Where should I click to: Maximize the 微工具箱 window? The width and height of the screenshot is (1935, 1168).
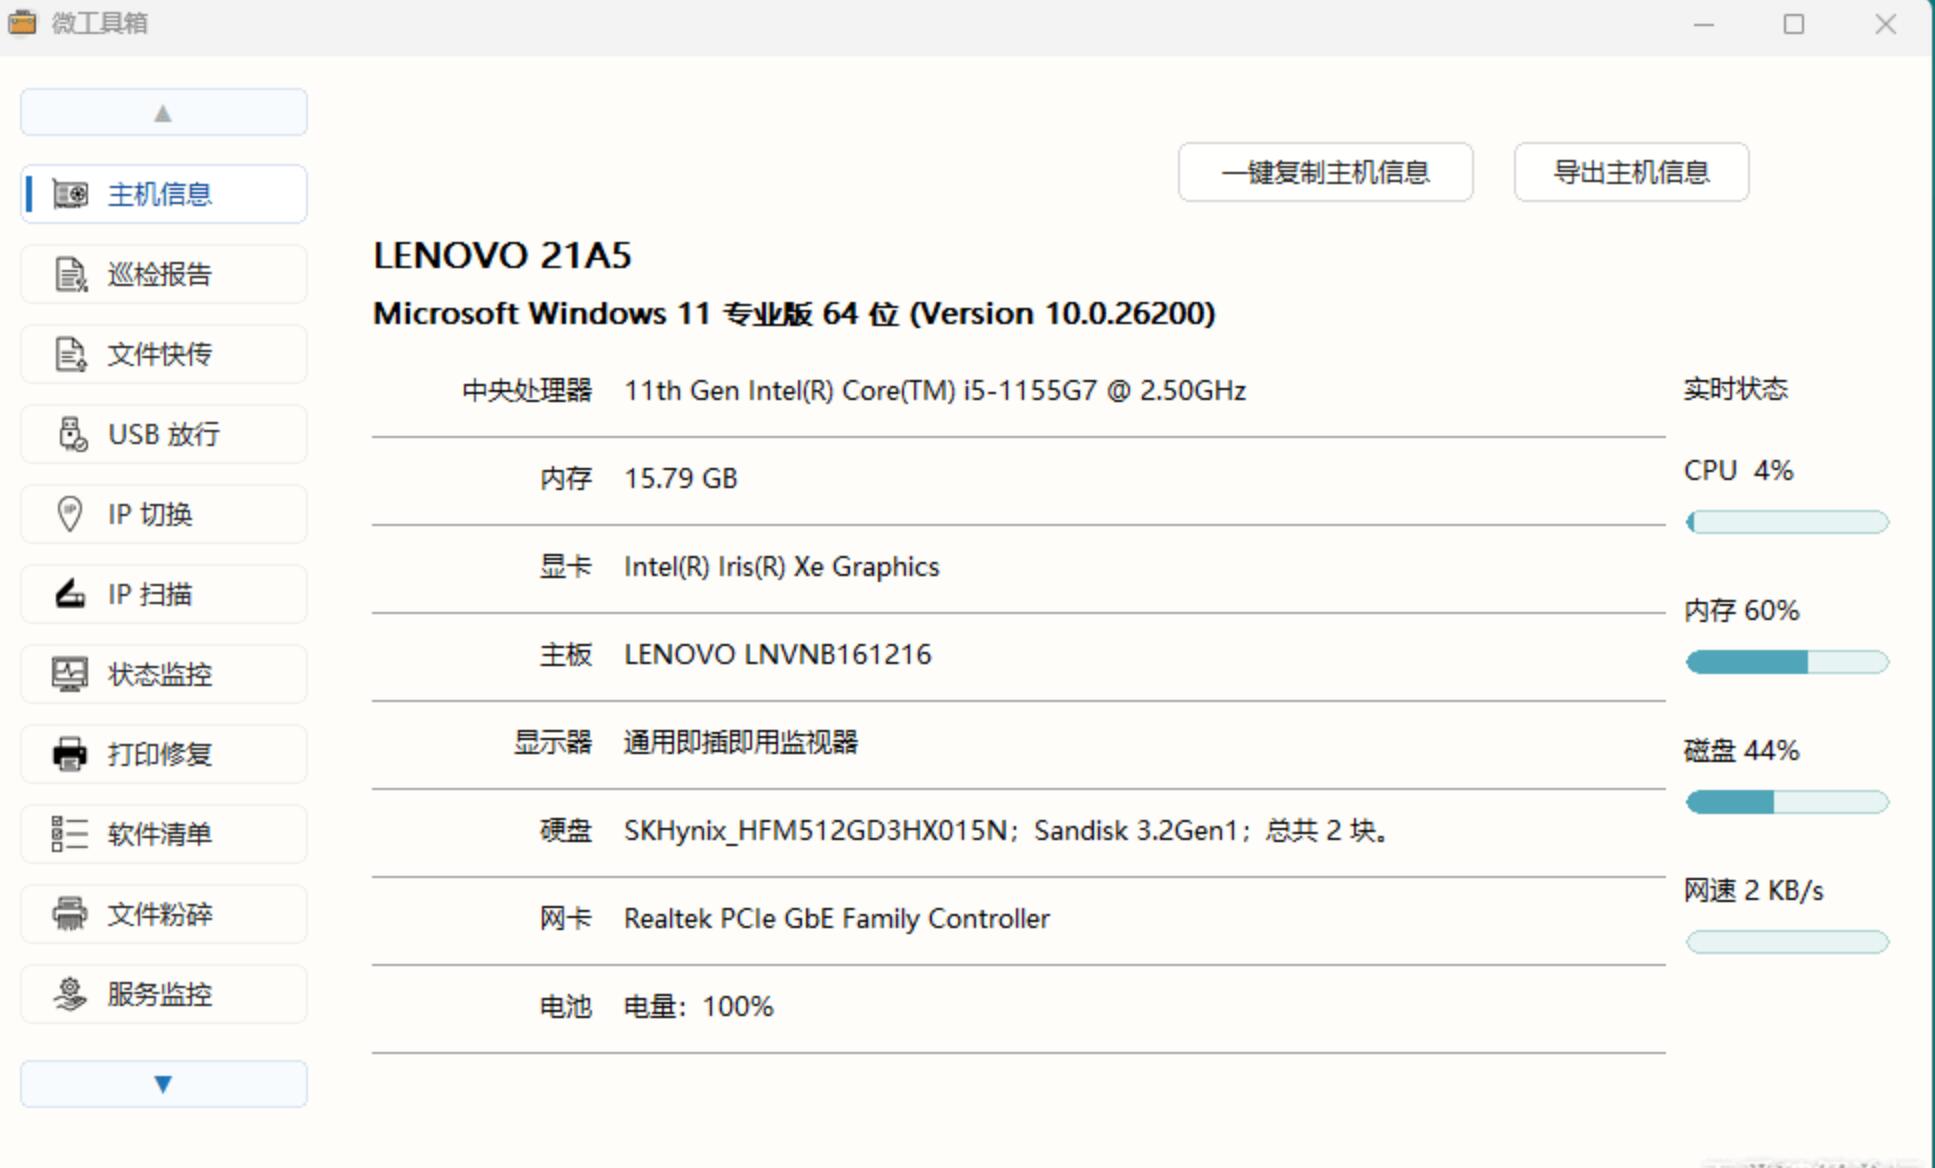(x=1794, y=23)
